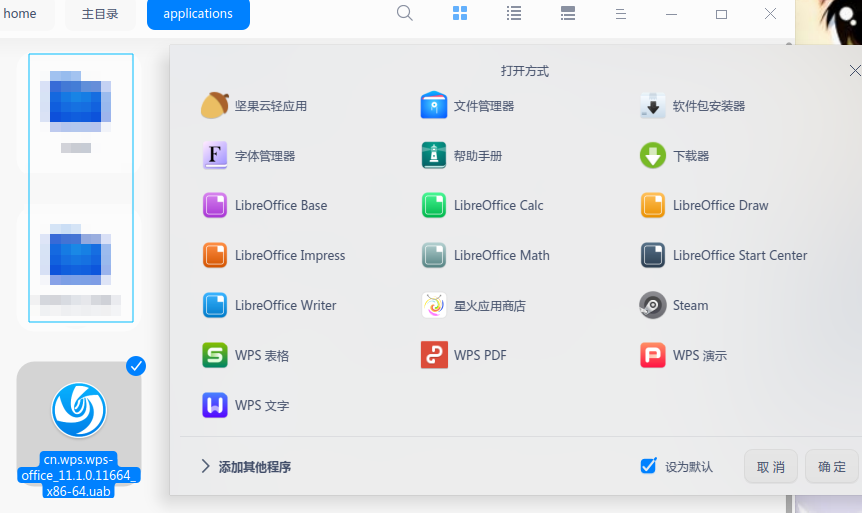
Task: Select LibreOffice Draw icon
Action: [653, 206]
